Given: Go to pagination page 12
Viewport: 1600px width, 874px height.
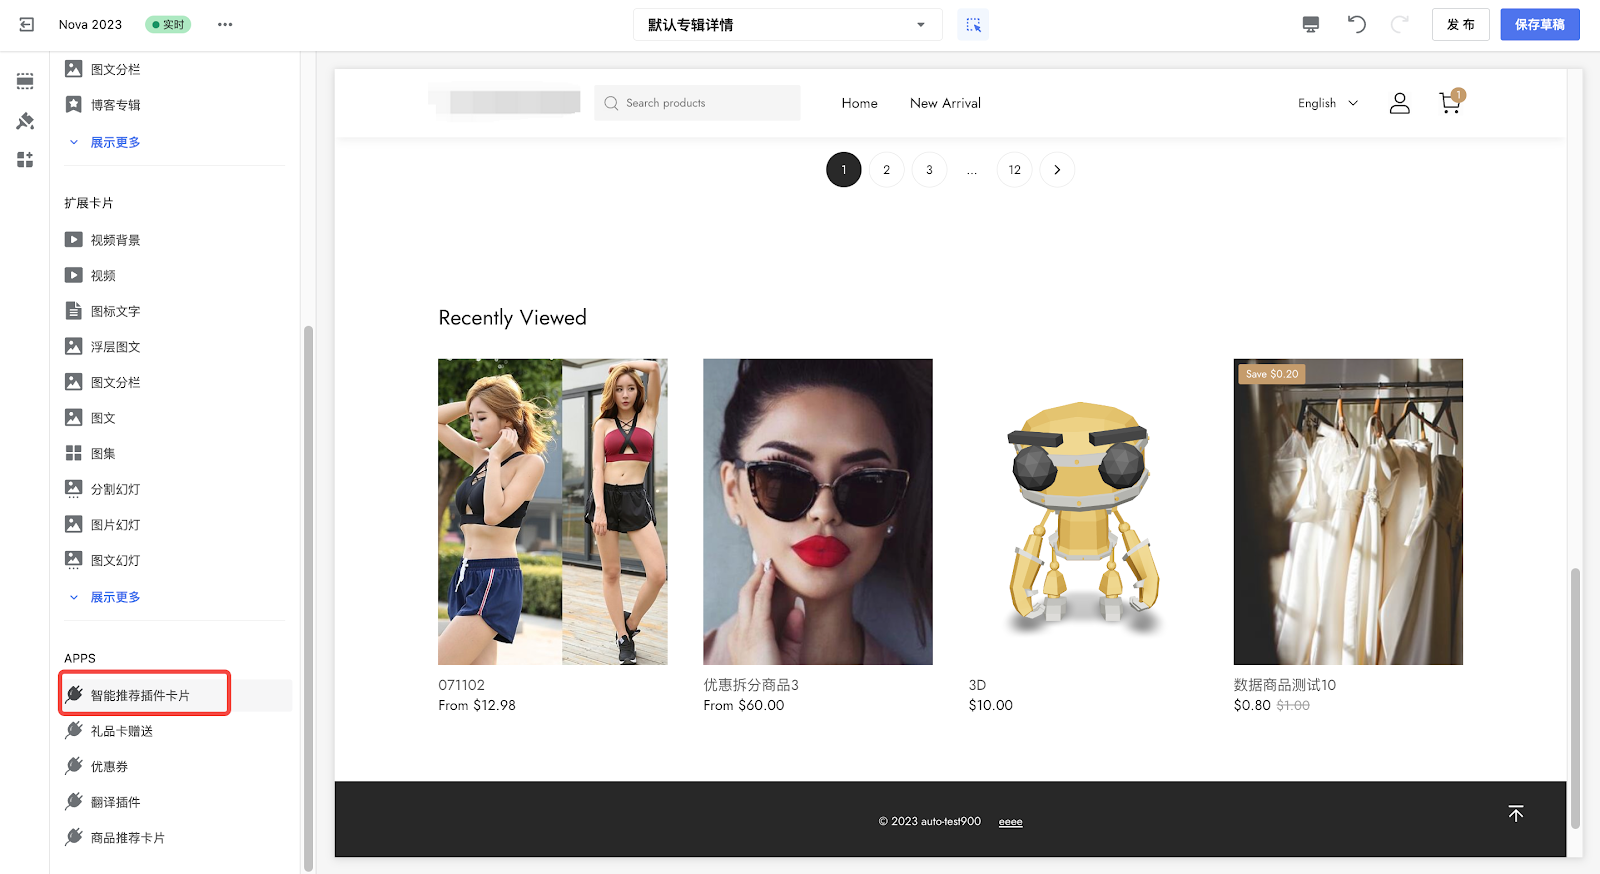Looking at the screenshot, I should pyautogui.click(x=1015, y=170).
